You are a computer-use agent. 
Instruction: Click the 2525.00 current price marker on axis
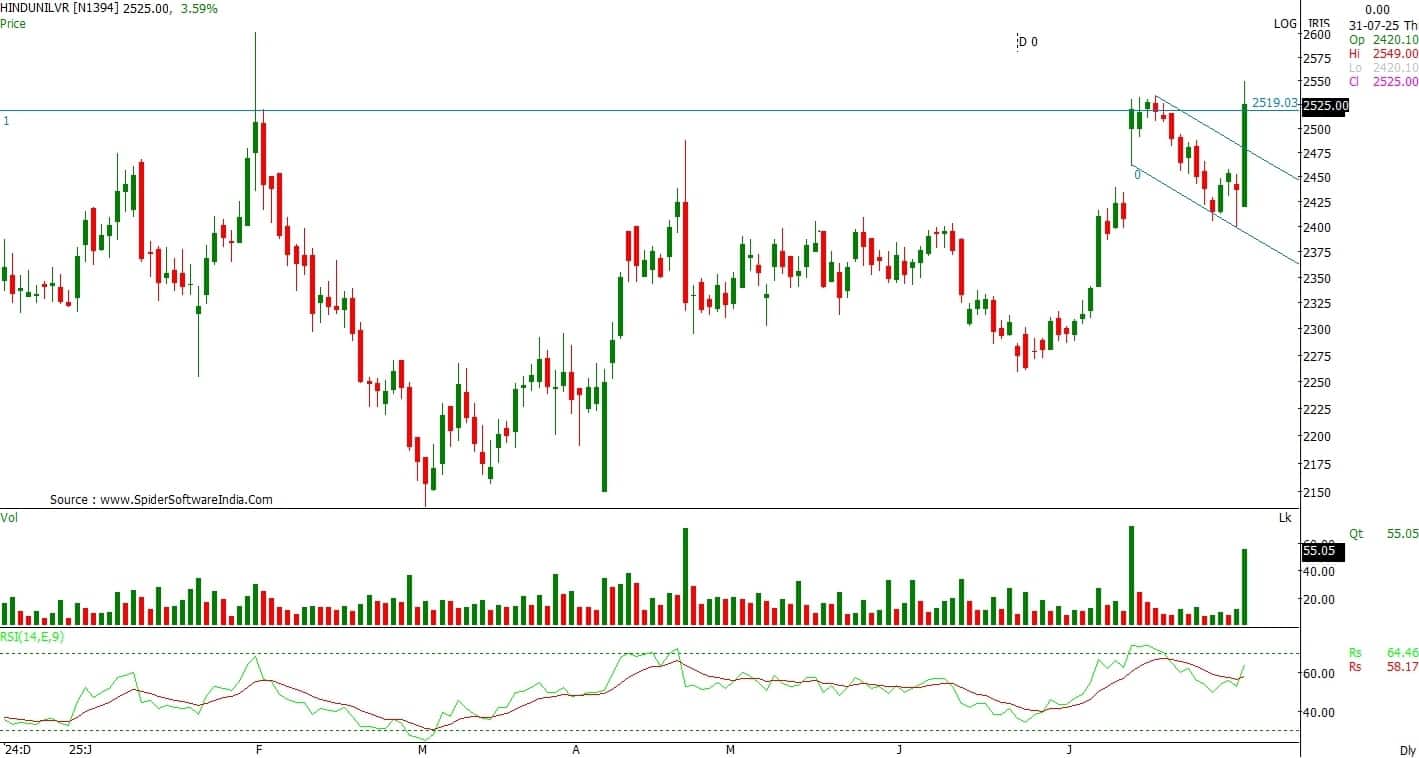click(x=1325, y=105)
